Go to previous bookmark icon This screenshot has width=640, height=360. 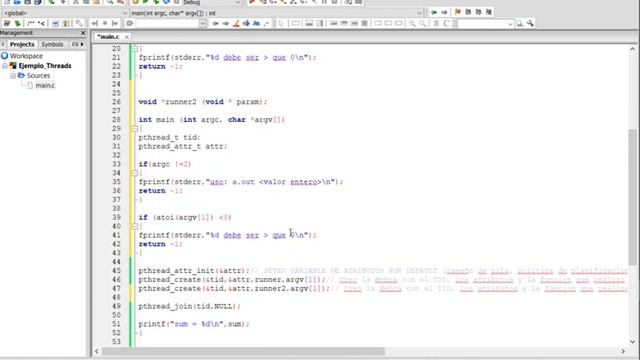tap(468, 12)
